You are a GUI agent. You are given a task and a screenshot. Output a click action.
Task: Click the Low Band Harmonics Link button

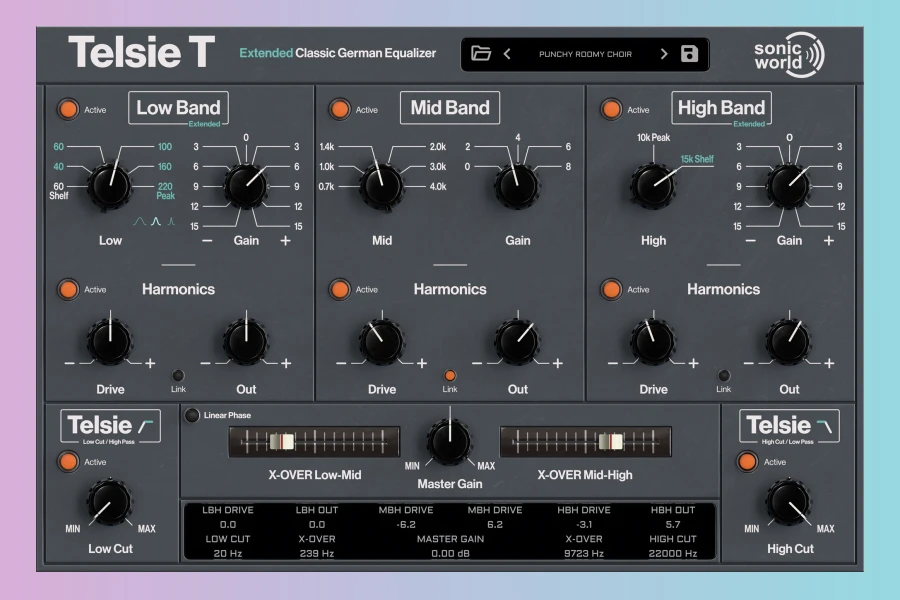coord(178,375)
